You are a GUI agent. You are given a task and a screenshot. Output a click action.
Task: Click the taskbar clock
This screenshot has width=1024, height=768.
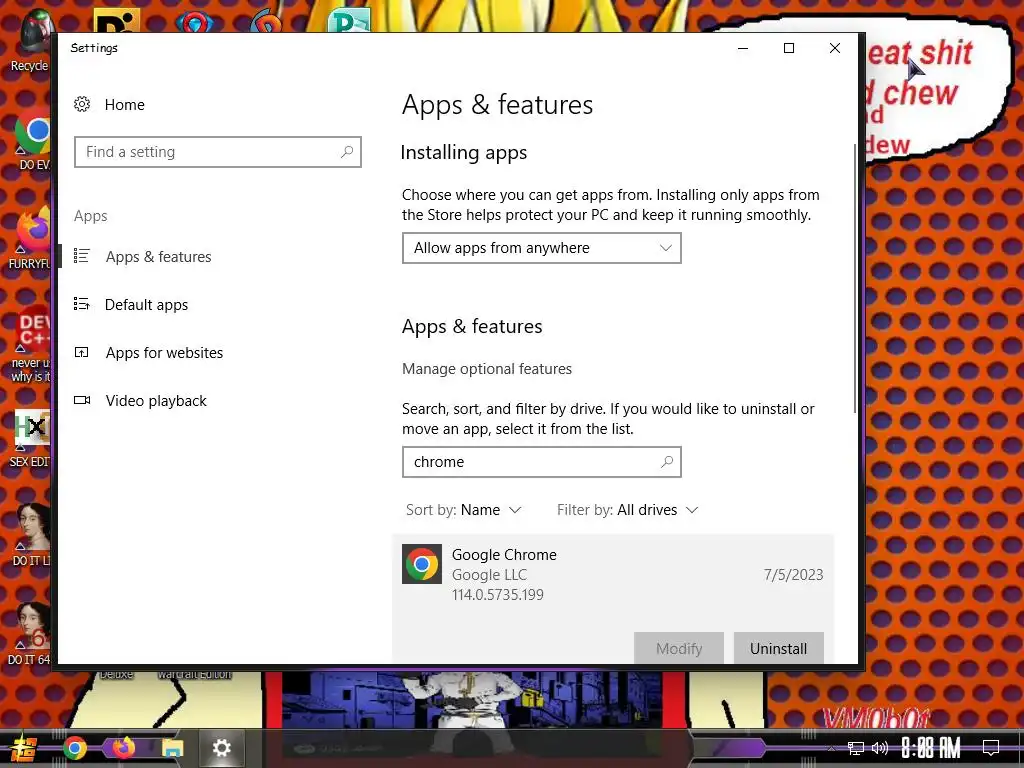[x=931, y=748]
